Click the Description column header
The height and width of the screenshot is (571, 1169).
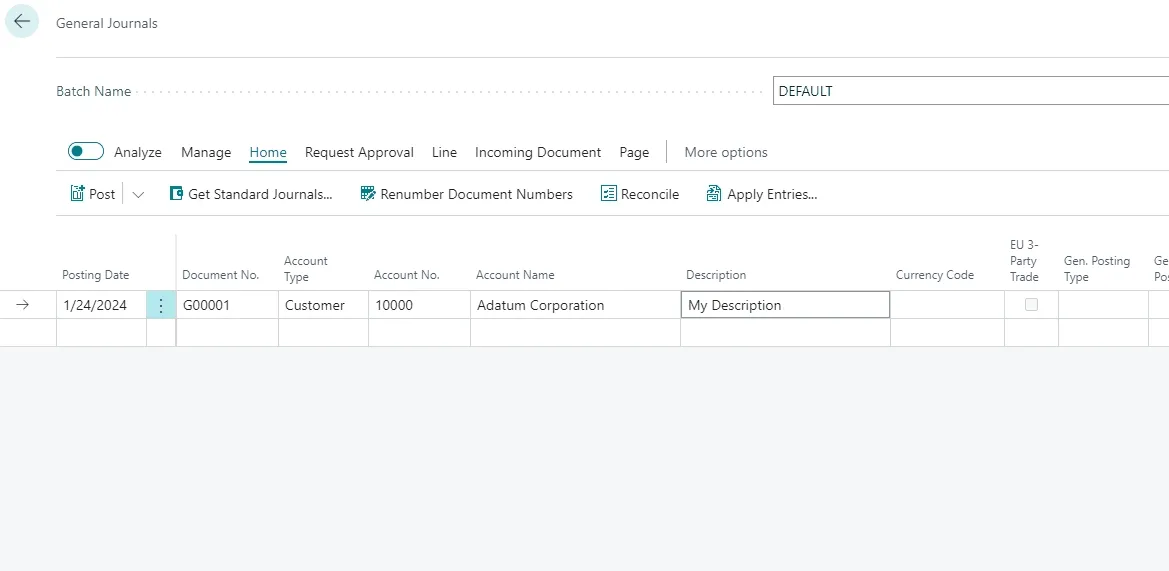pyautogui.click(x=716, y=275)
